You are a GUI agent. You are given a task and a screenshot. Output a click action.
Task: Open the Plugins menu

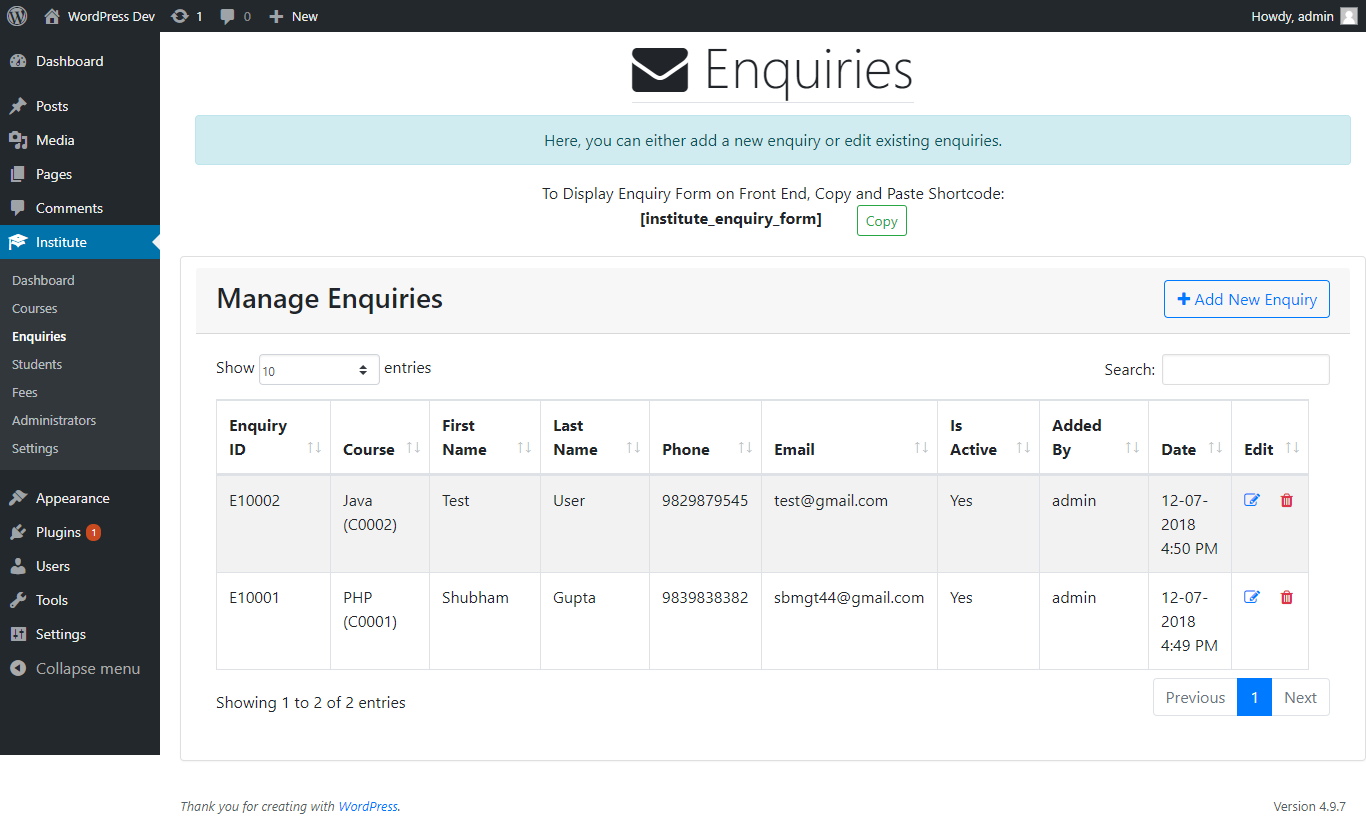pos(80,532)
